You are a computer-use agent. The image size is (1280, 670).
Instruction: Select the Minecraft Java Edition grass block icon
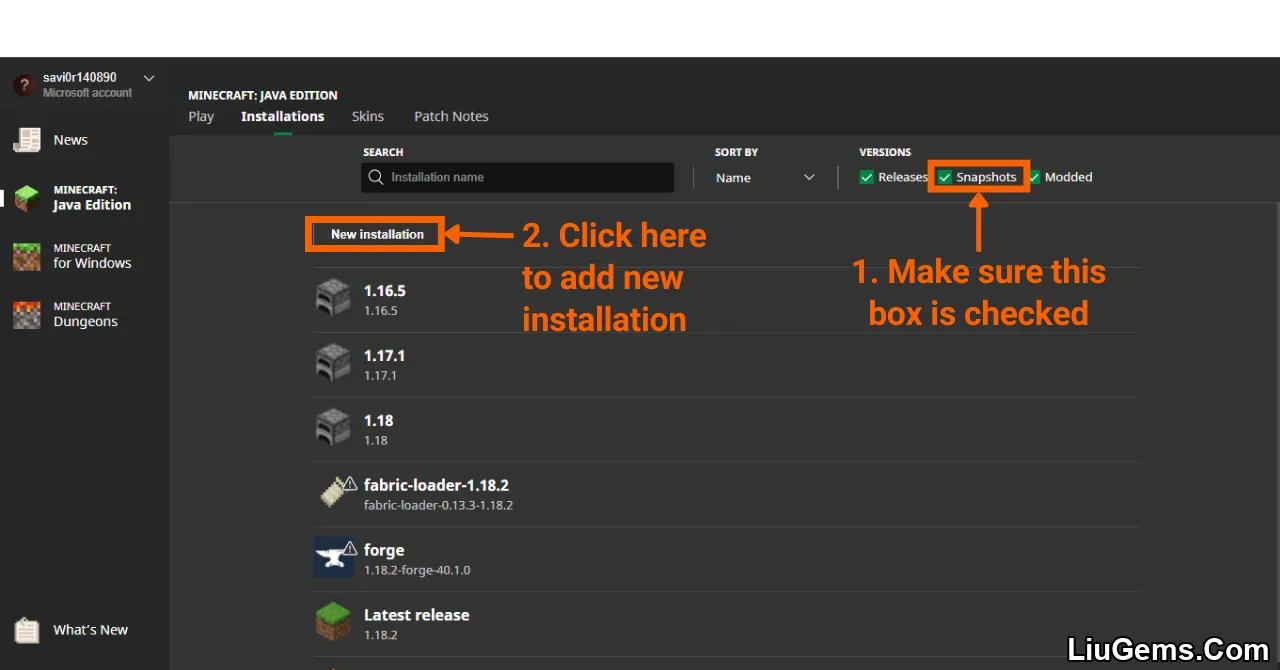[27, 198]
